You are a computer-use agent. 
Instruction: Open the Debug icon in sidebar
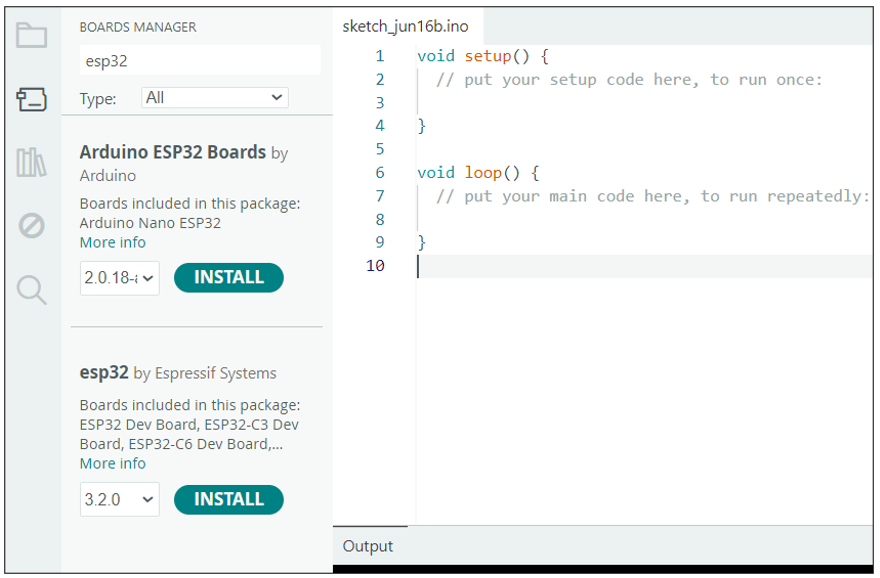[31, 226]
